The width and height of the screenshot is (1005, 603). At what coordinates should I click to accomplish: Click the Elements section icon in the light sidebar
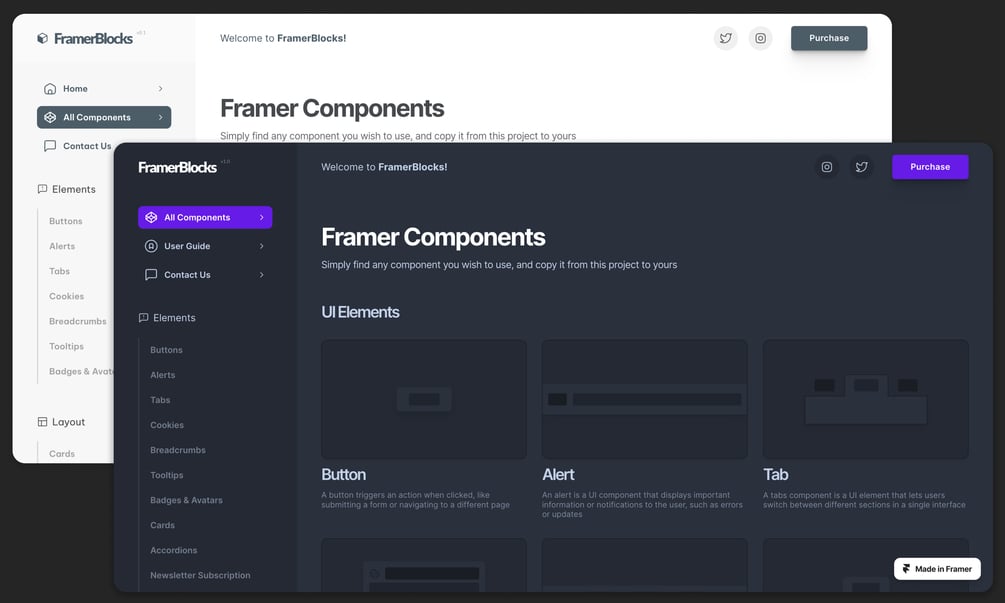pos(42,189)
